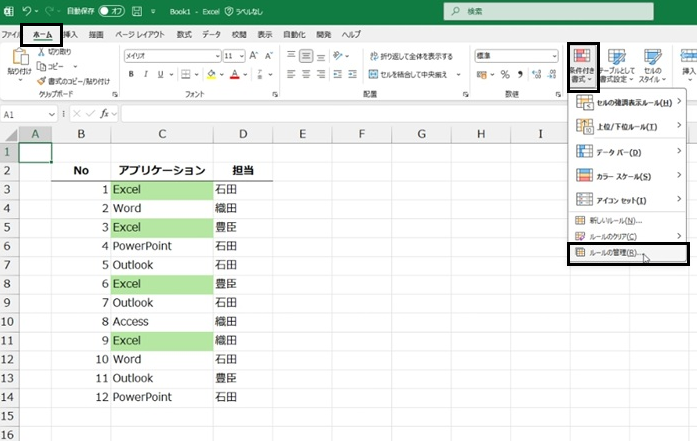Click the red font color button
697x441 pixels.
pos(233,74)
